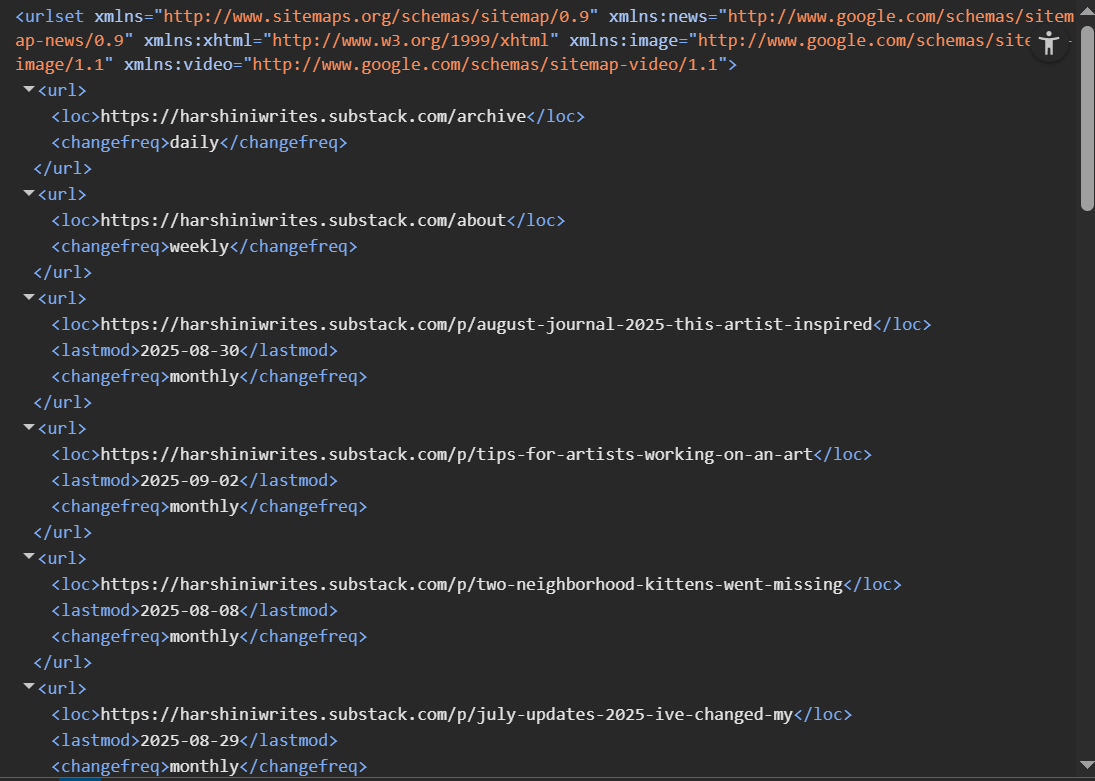The width and height of the screenshot is (1095, 781).
Task: Click 'monthly' under the two-neighborhood-kittens entry
Action: tap(205, 636)
